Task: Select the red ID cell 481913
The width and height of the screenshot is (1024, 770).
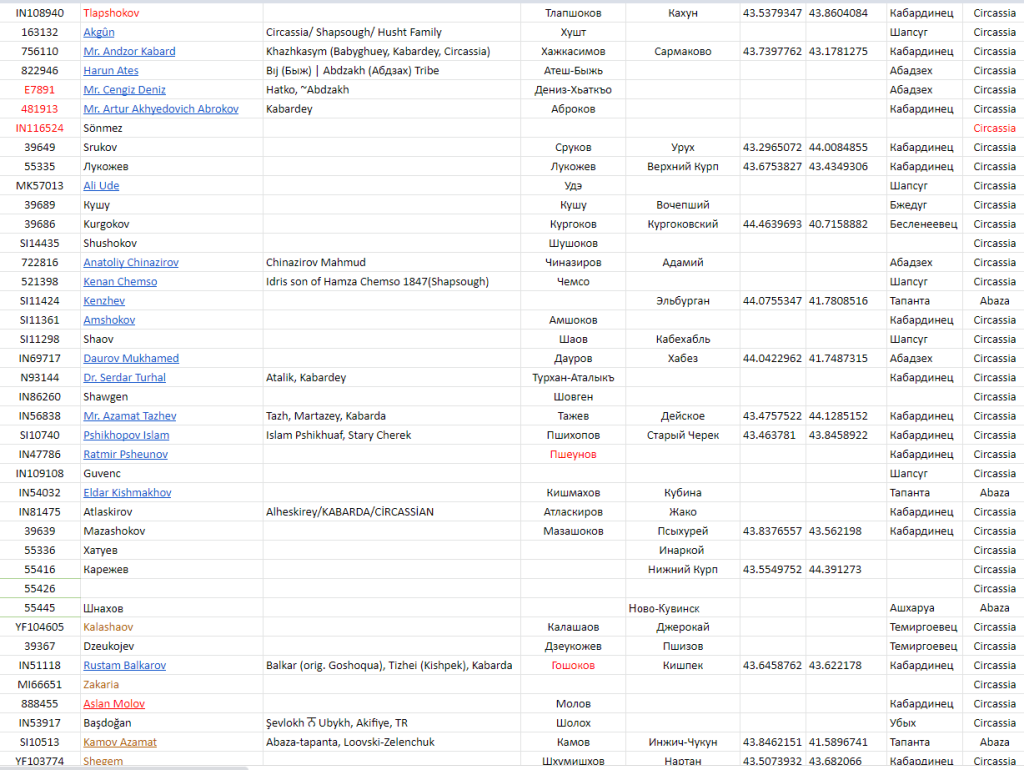Action: [x=40, y=109]
